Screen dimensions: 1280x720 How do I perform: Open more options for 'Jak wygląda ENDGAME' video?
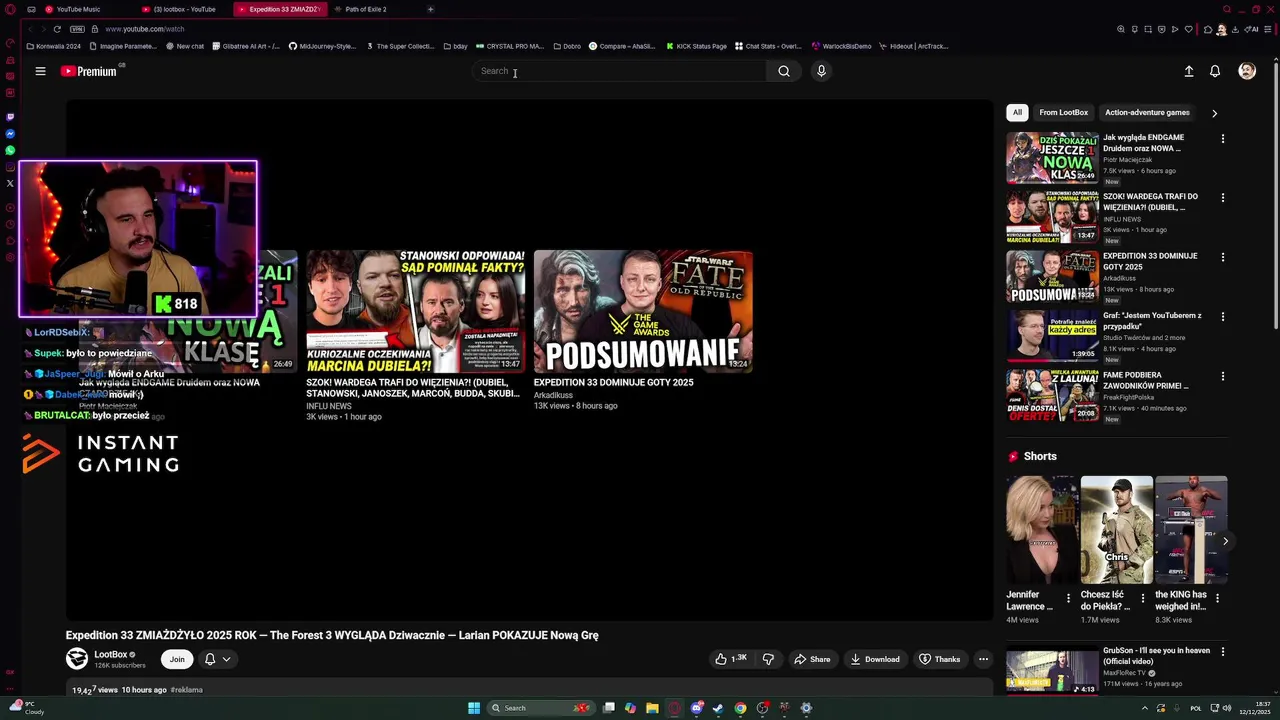(1222, 139)
